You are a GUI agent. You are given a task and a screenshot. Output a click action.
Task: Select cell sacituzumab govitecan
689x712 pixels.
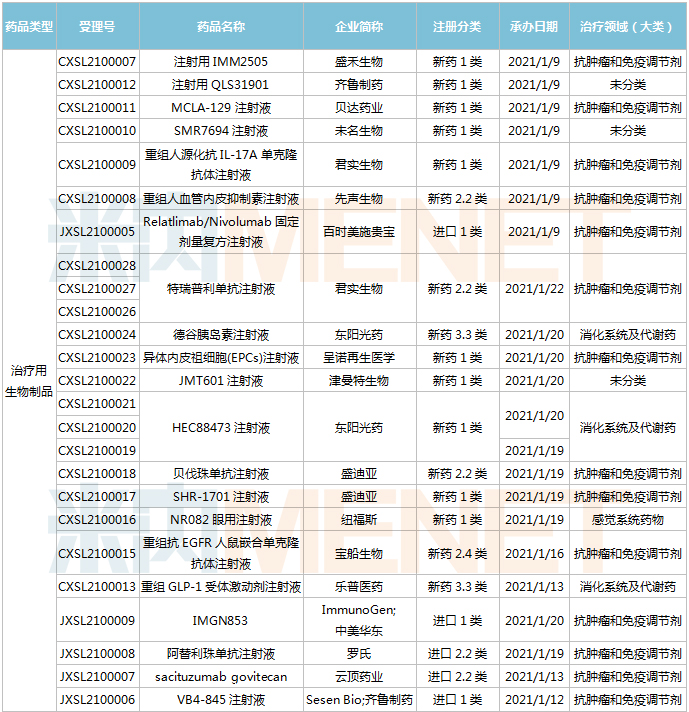click(x=221, y=677)
